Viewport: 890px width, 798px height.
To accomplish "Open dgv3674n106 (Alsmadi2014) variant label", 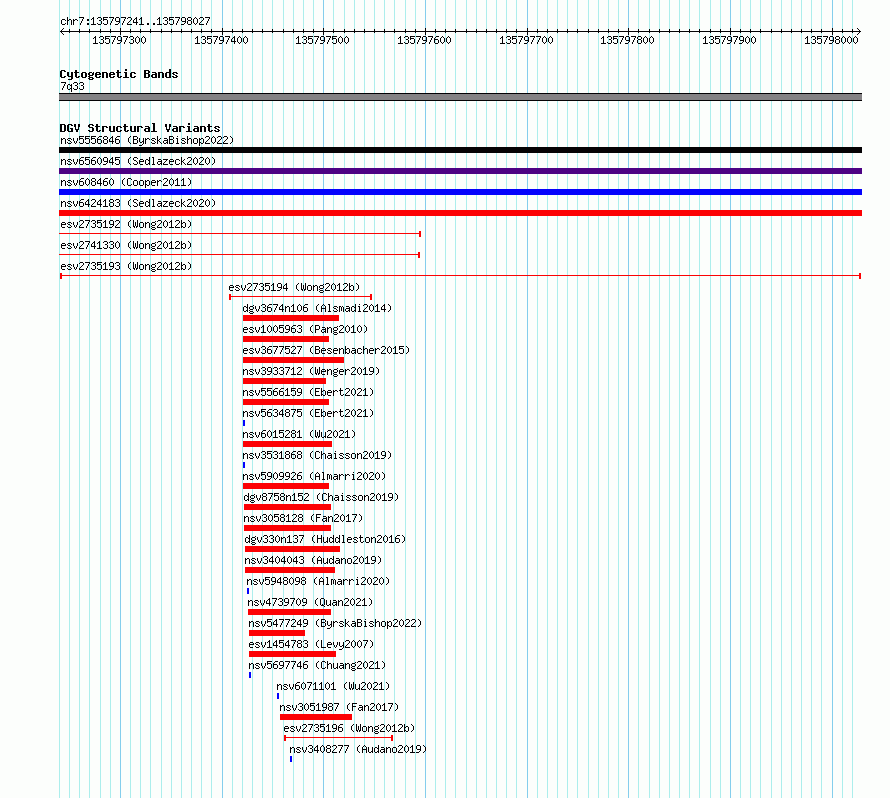I will [317, 308].
